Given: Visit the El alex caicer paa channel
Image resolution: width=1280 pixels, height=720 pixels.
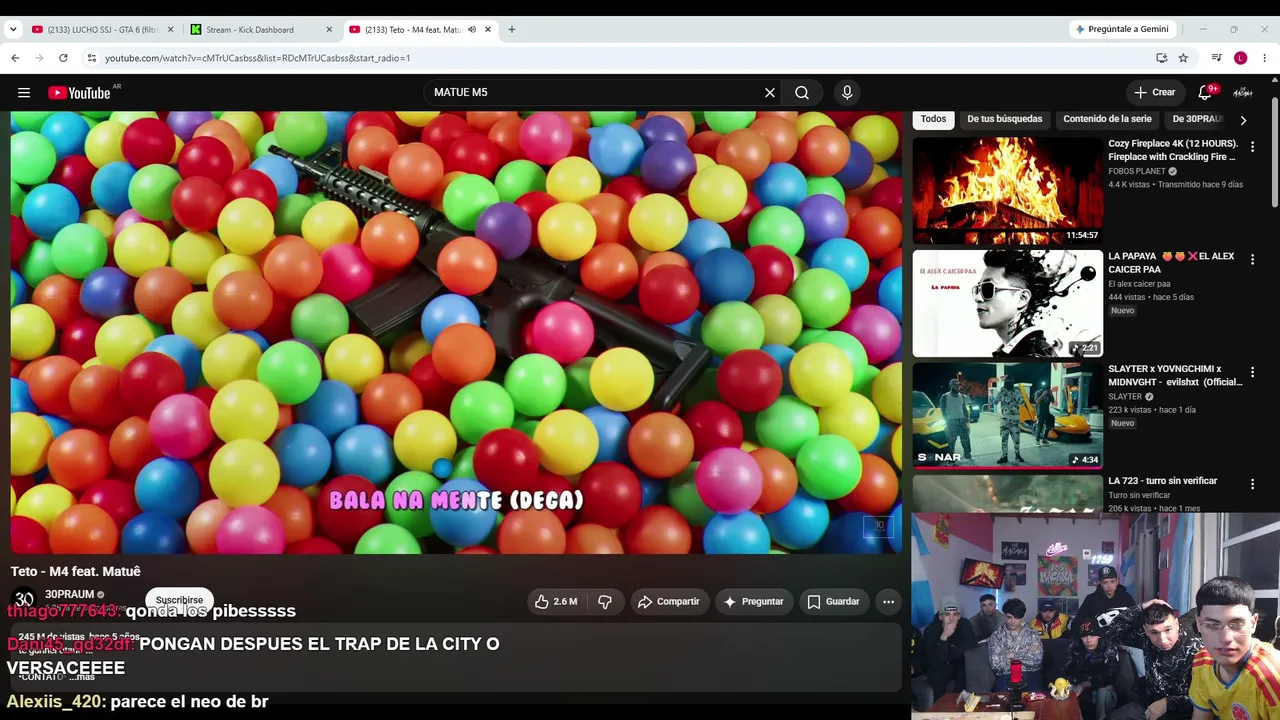Looking at the screenshot, I should point(1139,284).
